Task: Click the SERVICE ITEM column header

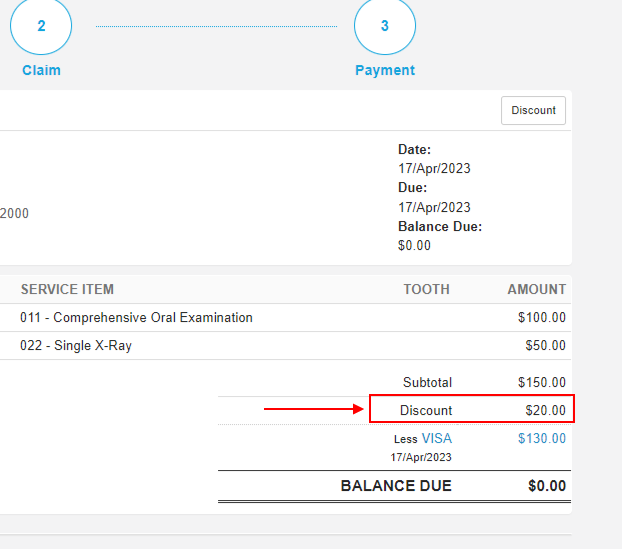Action: [x=67, y=289]
